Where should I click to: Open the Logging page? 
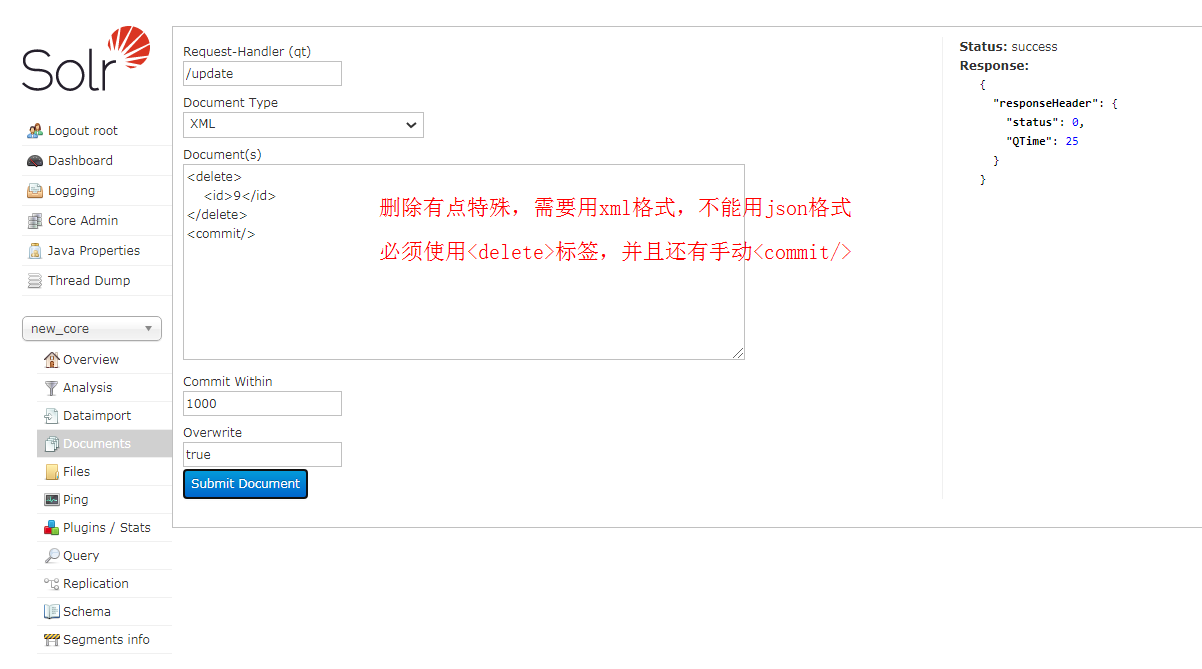click(x=72, y=191)
